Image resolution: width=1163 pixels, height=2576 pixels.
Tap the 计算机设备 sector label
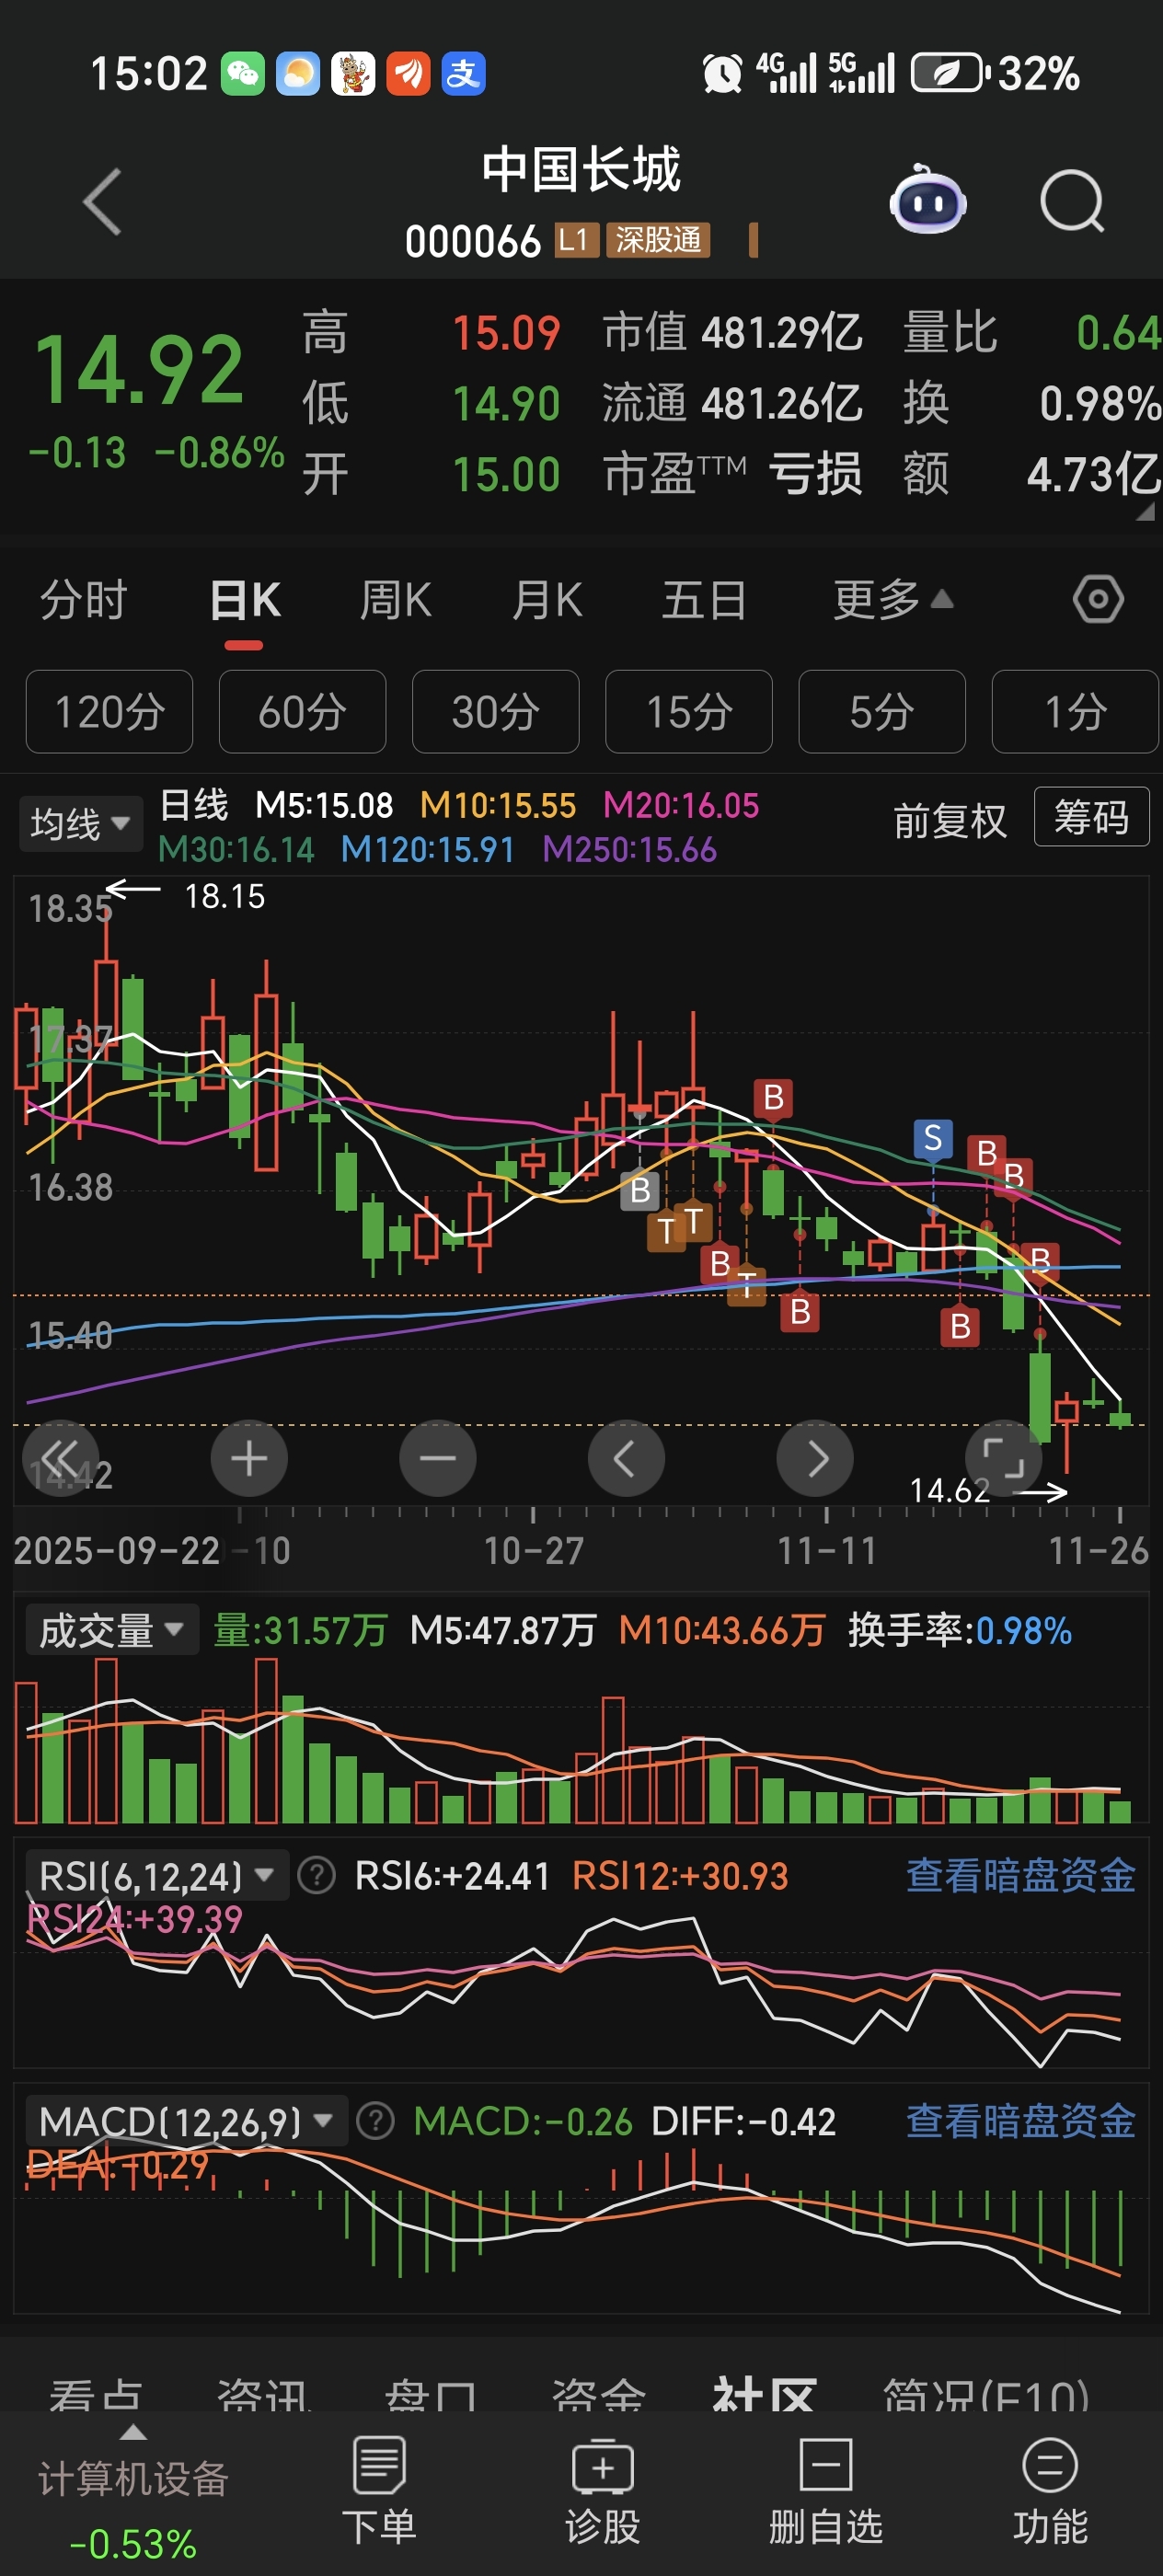tap(133, 2479)
